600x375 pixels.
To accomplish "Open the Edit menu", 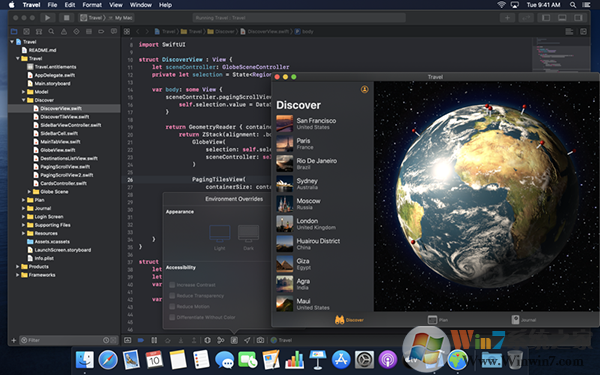I will click(70, 5).
